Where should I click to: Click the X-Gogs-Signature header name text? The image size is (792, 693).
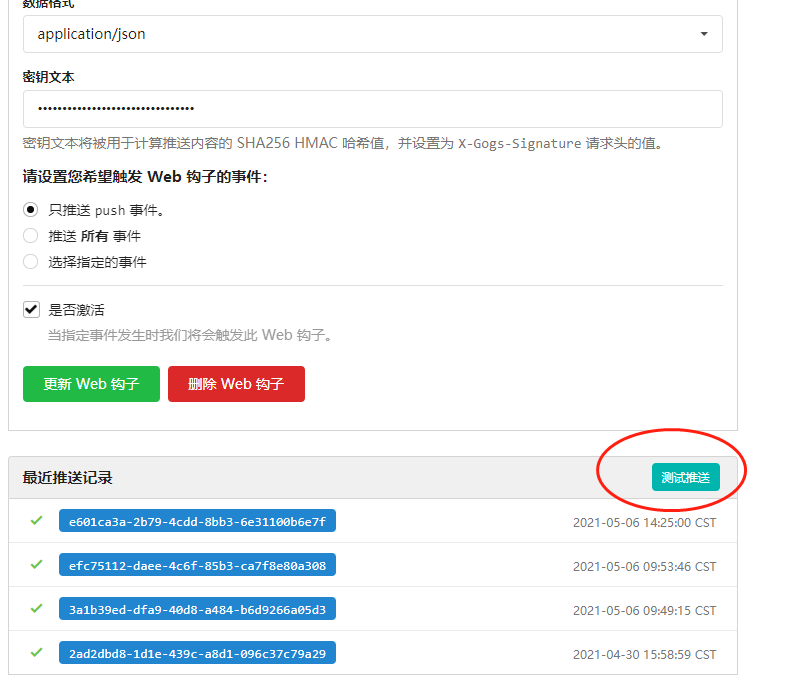520,144
